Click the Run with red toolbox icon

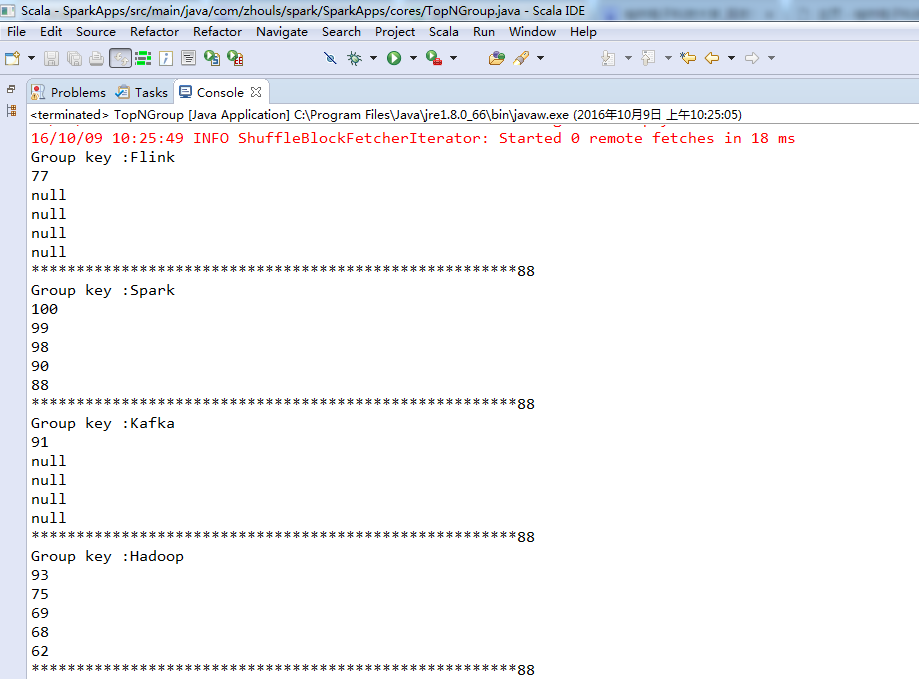click(x=434, y=58)
